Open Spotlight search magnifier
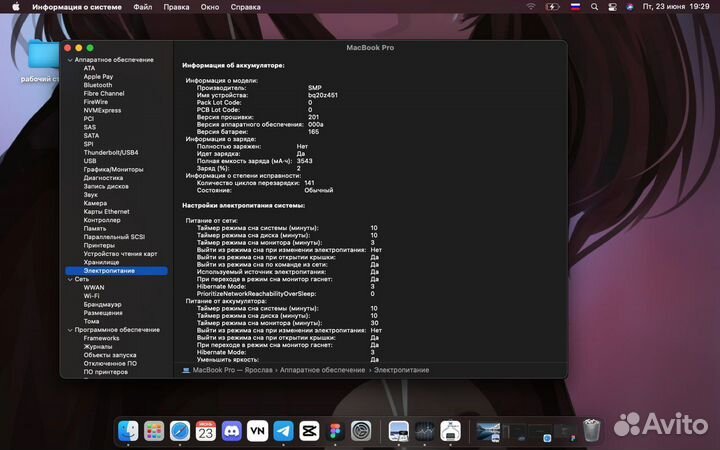Screen dimensions: 720x450 click(594, 7)
